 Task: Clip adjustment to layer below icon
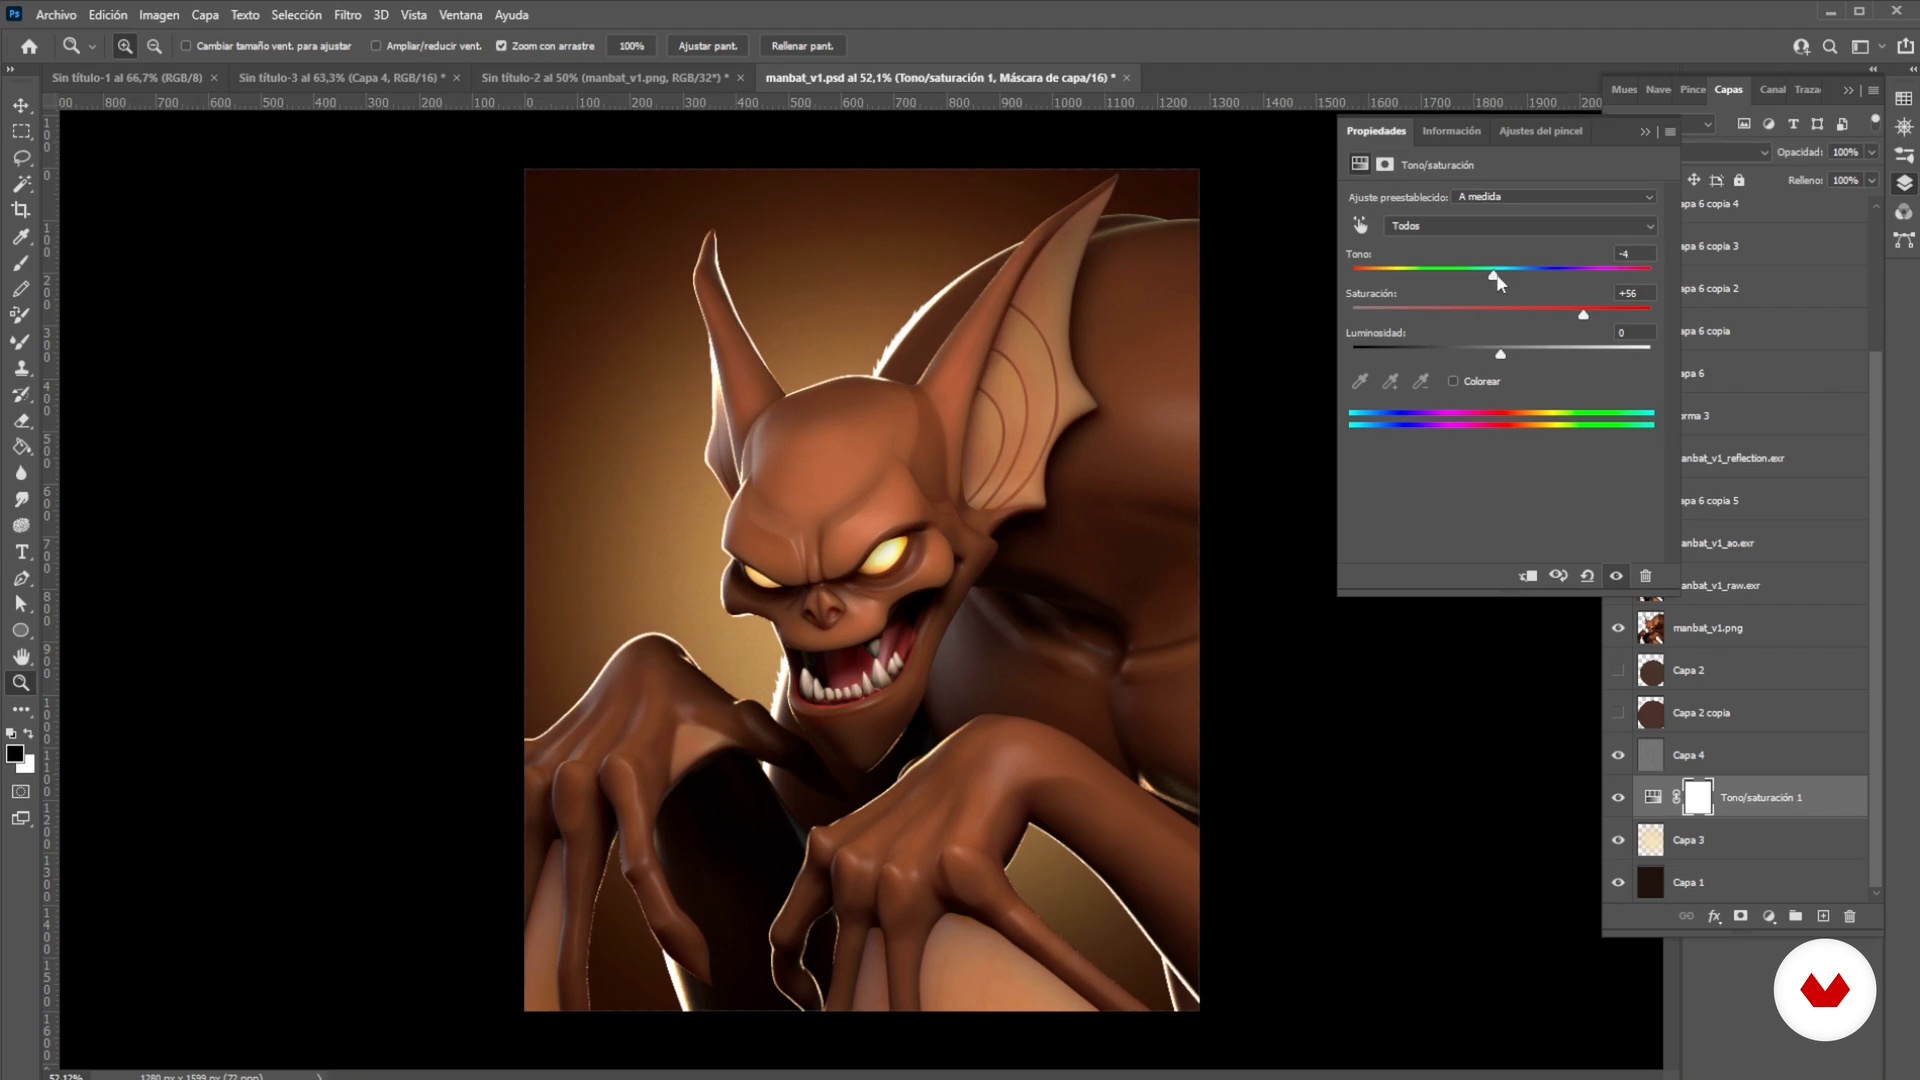1528,576
